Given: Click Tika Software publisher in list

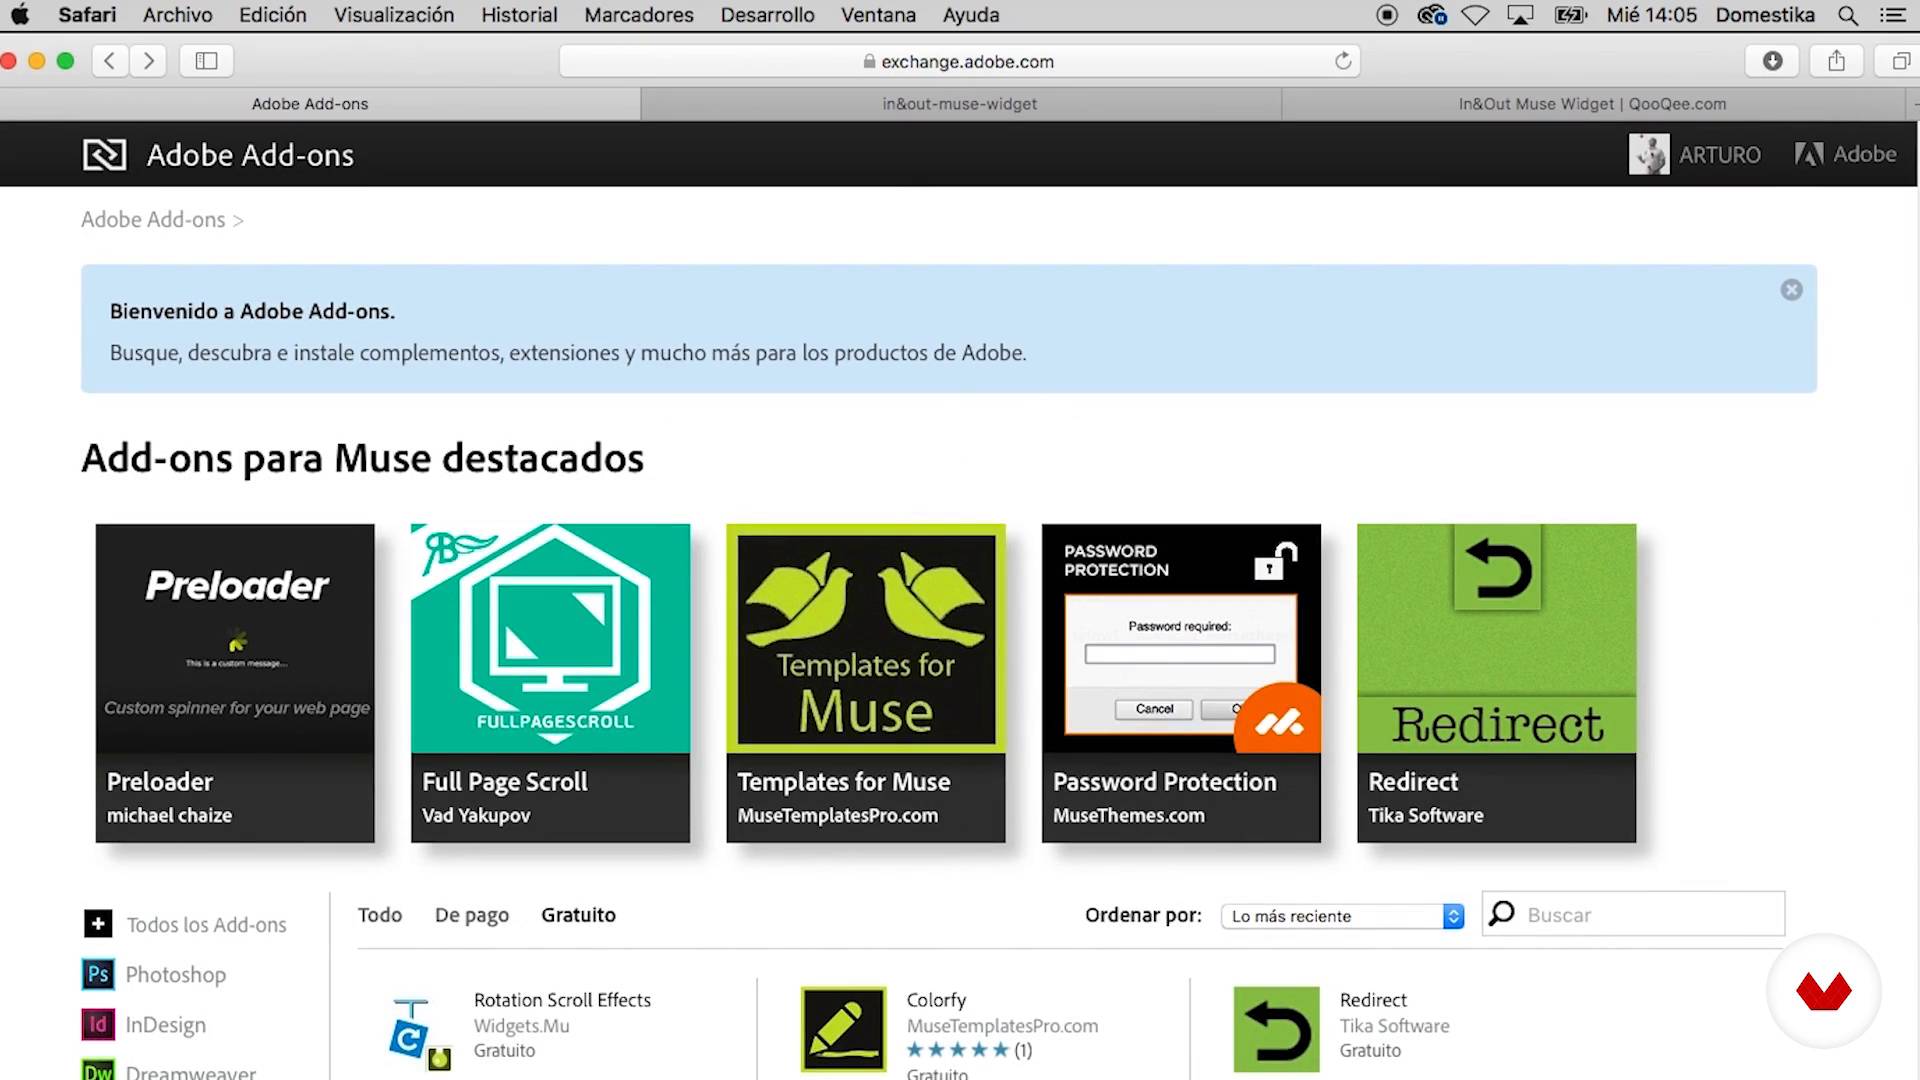Looking at the screenshot, I should click(1394, 1025).
